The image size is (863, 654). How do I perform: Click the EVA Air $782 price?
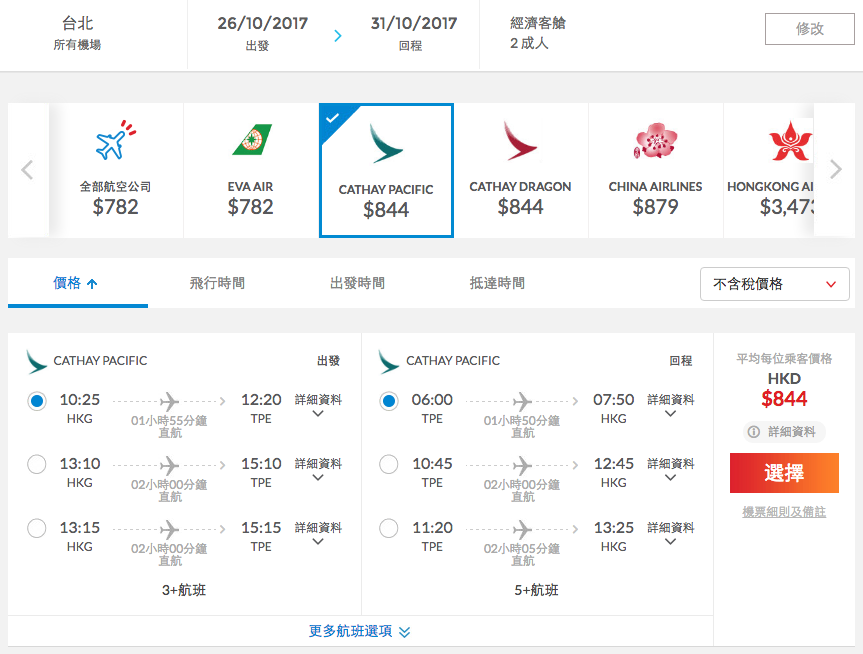tap(250, 207)
